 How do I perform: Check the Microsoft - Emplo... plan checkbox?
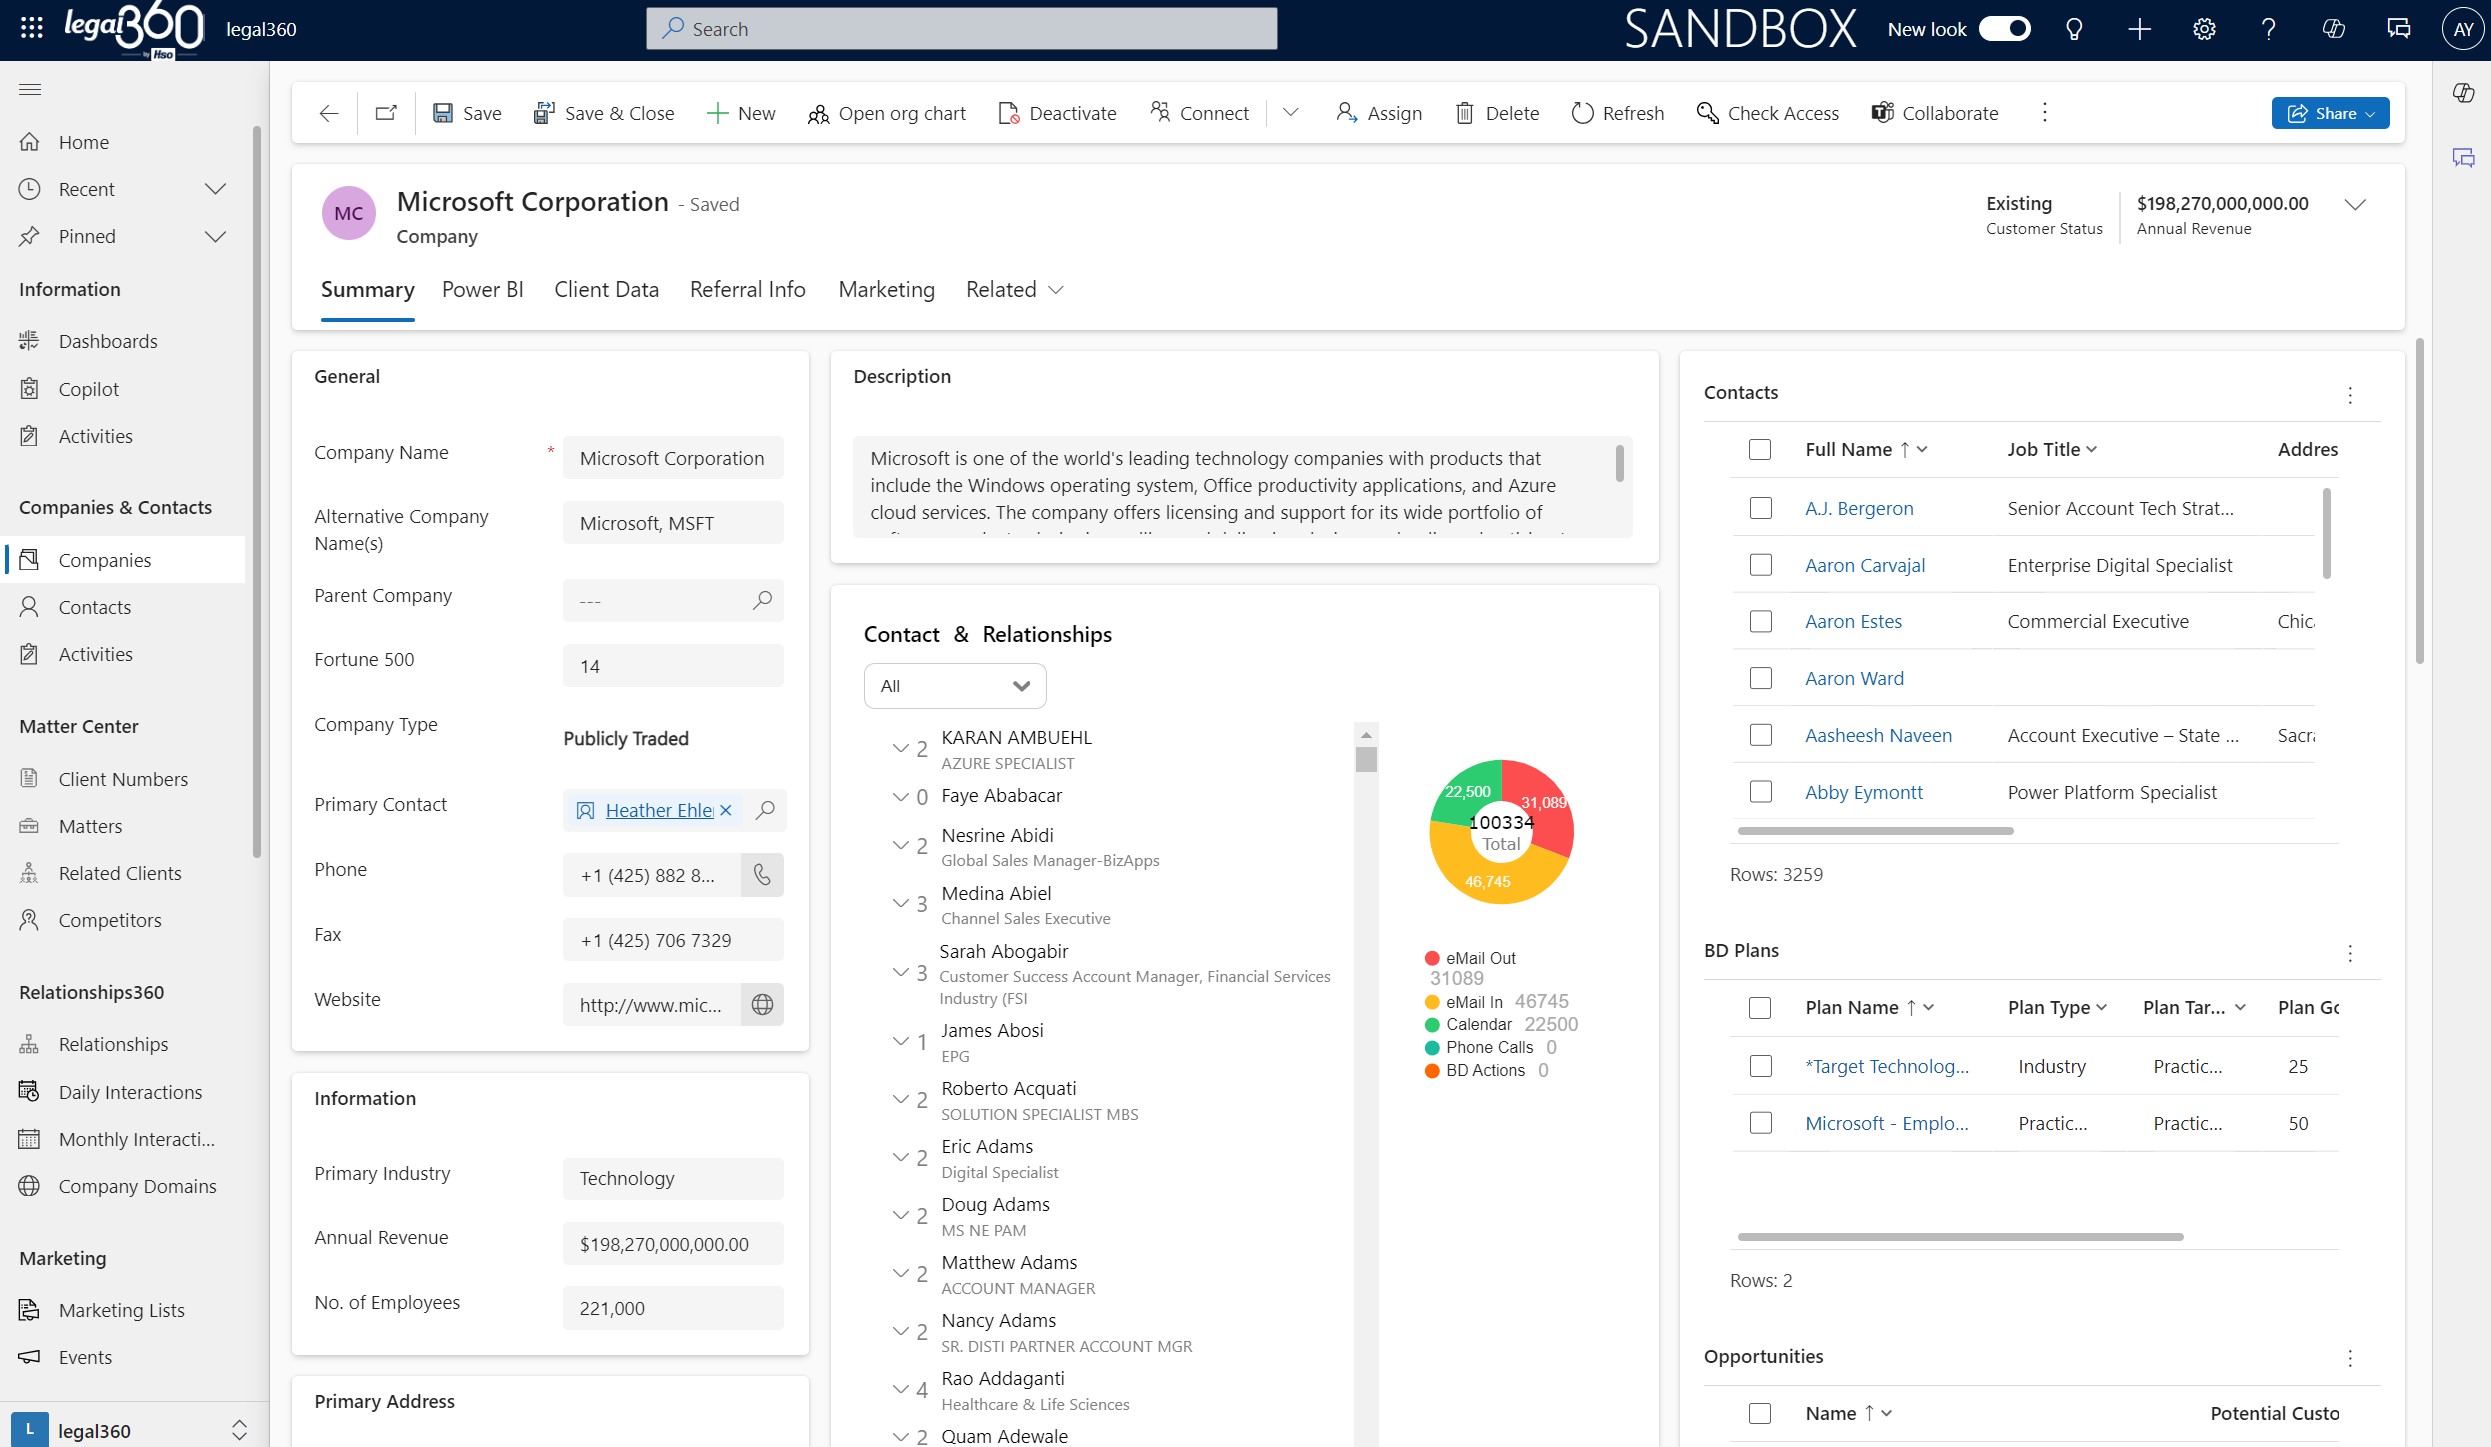tap(1761, 1123)
